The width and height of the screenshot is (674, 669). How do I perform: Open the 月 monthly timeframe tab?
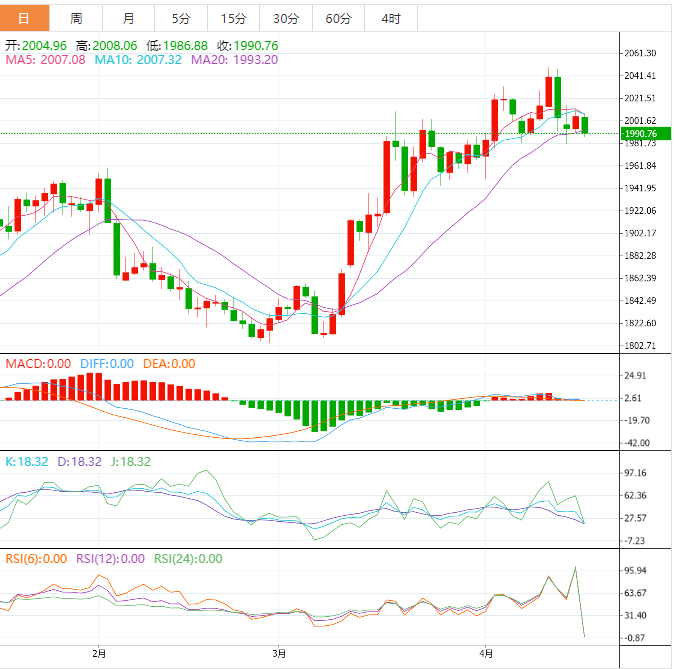[x=128, y=18]
